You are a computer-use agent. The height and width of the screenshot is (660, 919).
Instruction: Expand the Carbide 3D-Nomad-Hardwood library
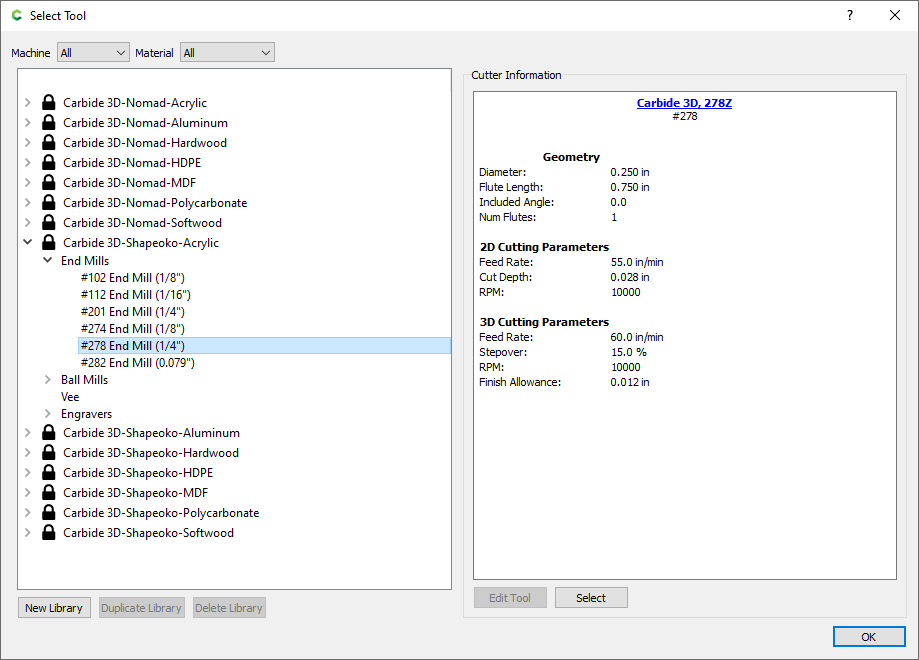28,142
